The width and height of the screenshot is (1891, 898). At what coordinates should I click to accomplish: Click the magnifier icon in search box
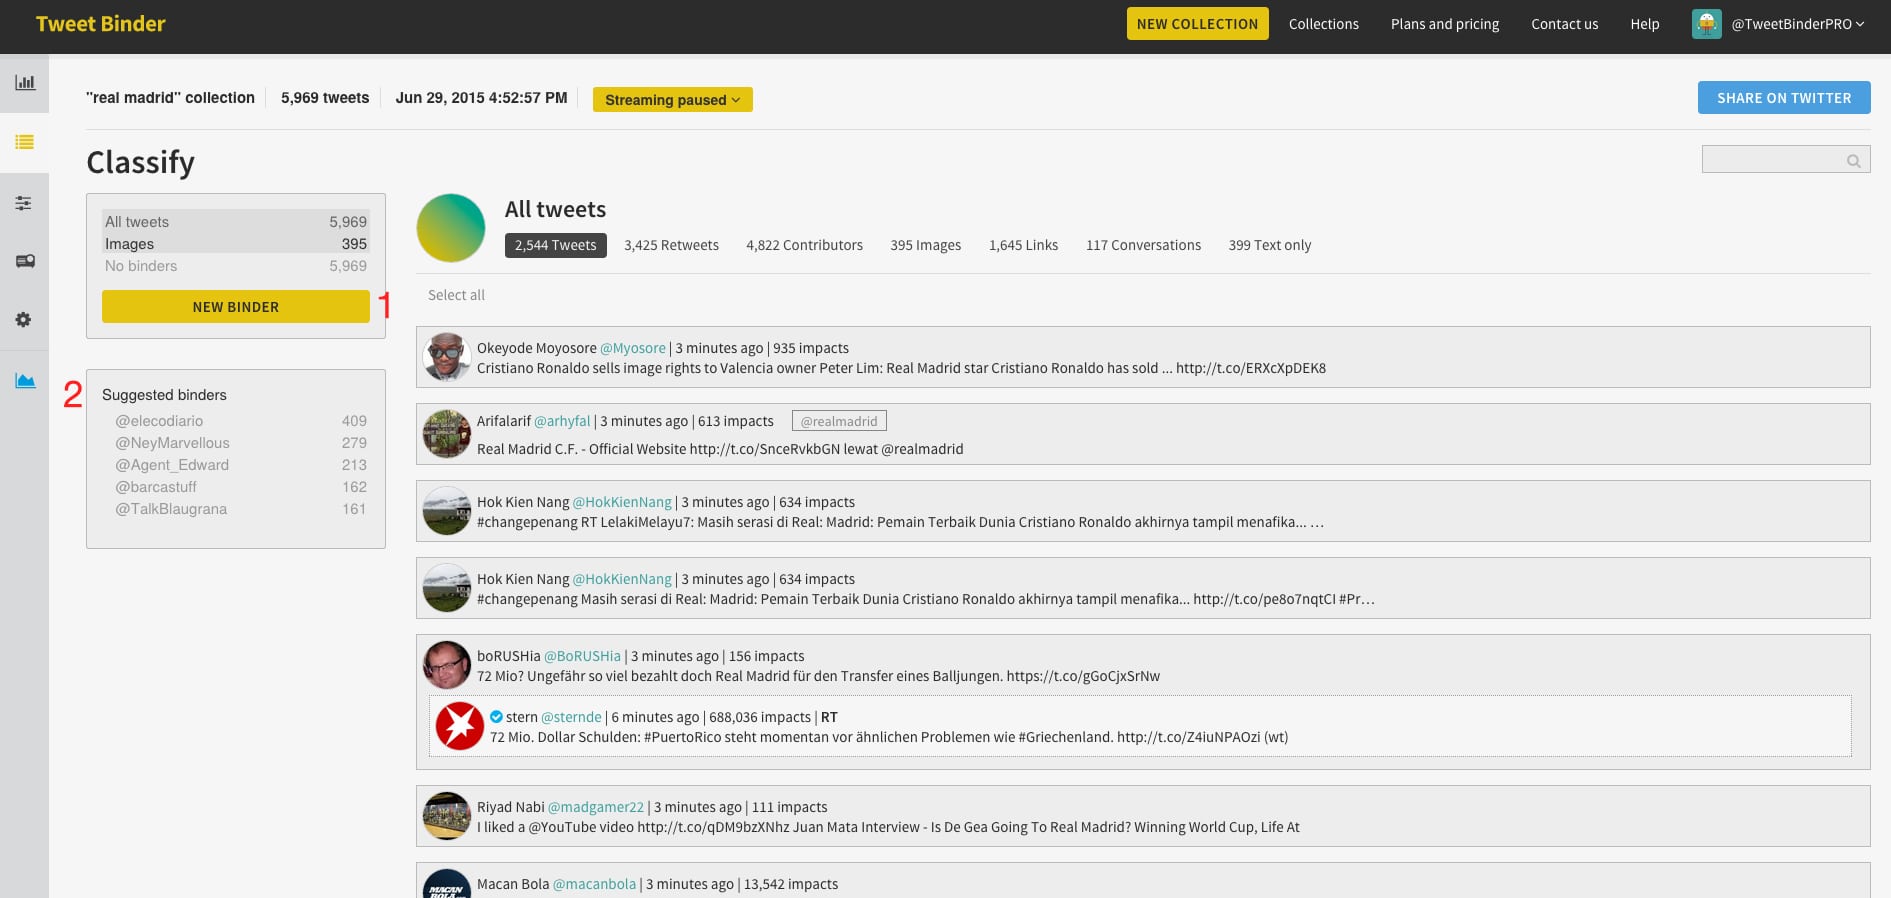pos(1853,160)
